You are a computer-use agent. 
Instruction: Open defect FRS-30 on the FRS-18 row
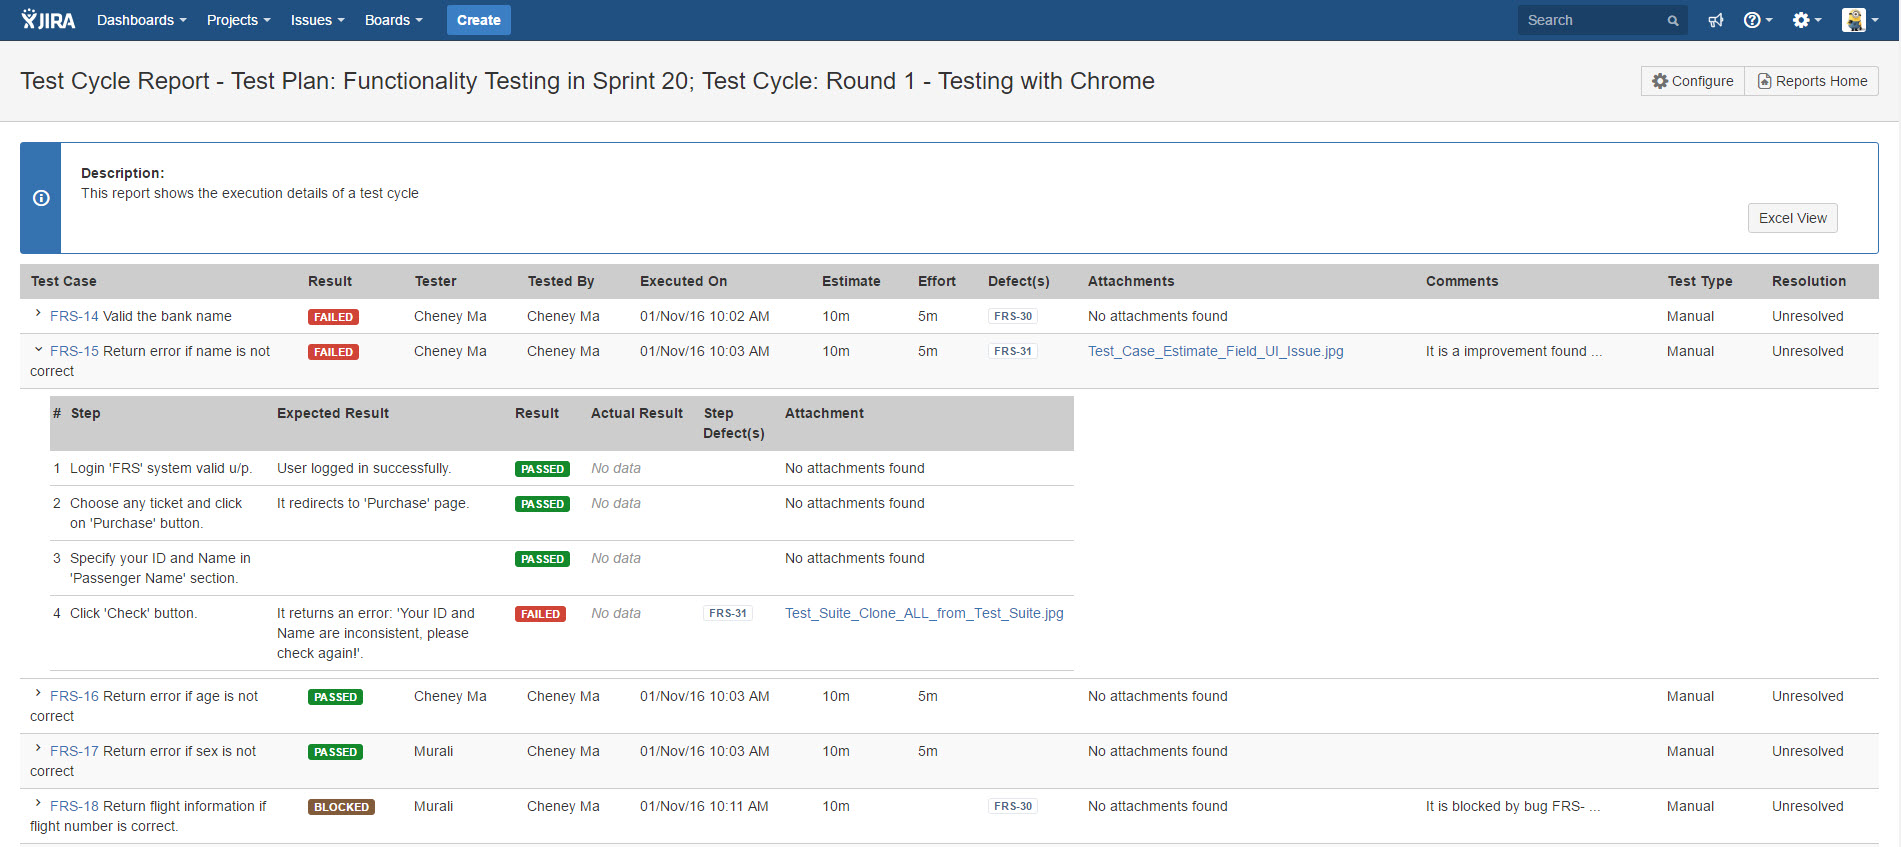coord(1013,806)
